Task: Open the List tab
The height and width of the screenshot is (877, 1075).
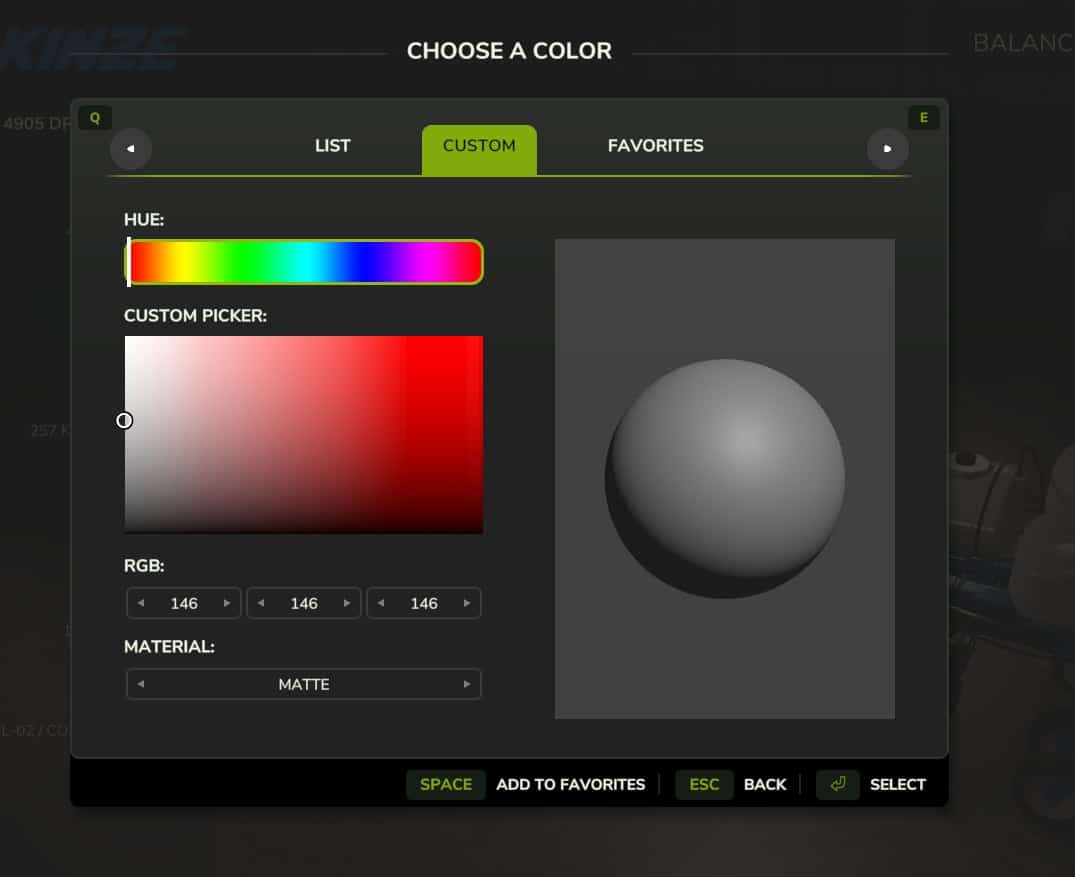Action: (333, 146)
